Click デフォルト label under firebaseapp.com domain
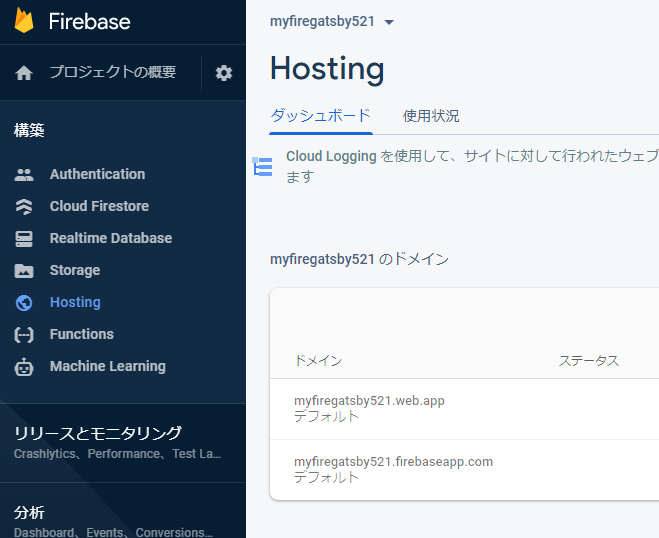Viewport: 659px width, 538px height. tap(326, 477)
